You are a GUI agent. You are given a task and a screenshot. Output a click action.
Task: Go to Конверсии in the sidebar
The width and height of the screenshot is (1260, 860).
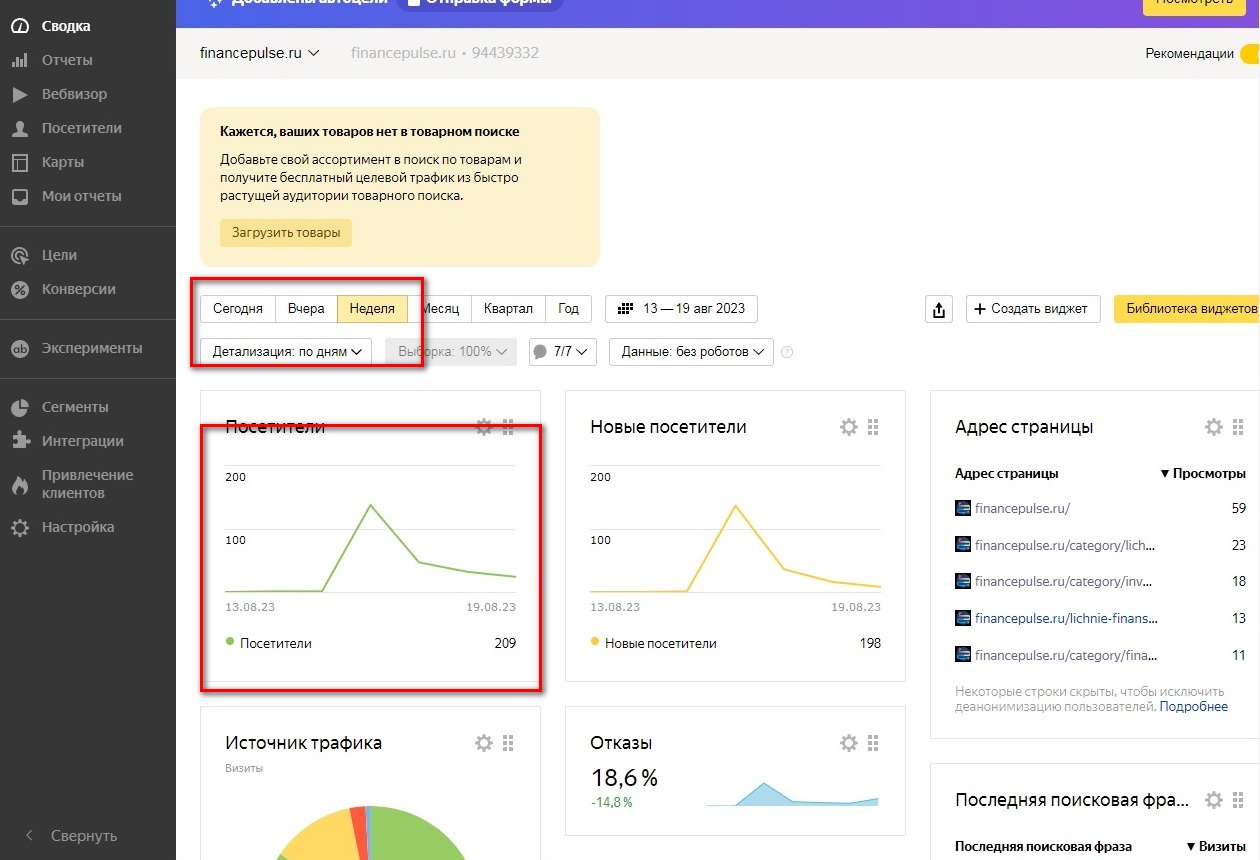[x=78, y=289]
